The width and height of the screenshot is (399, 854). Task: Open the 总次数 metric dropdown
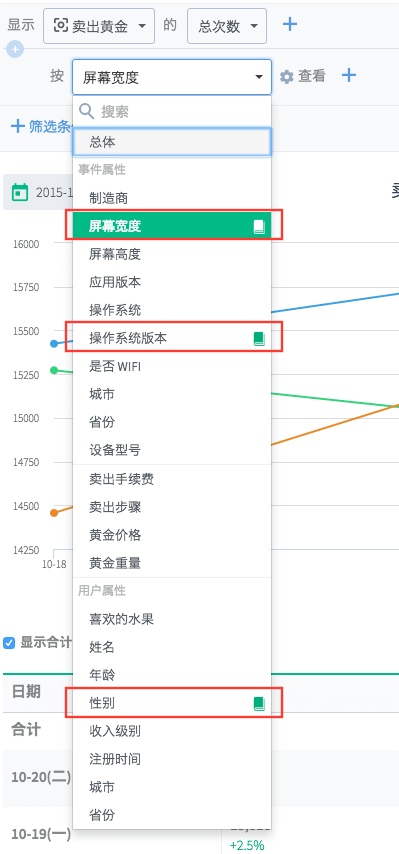(227, 26)
